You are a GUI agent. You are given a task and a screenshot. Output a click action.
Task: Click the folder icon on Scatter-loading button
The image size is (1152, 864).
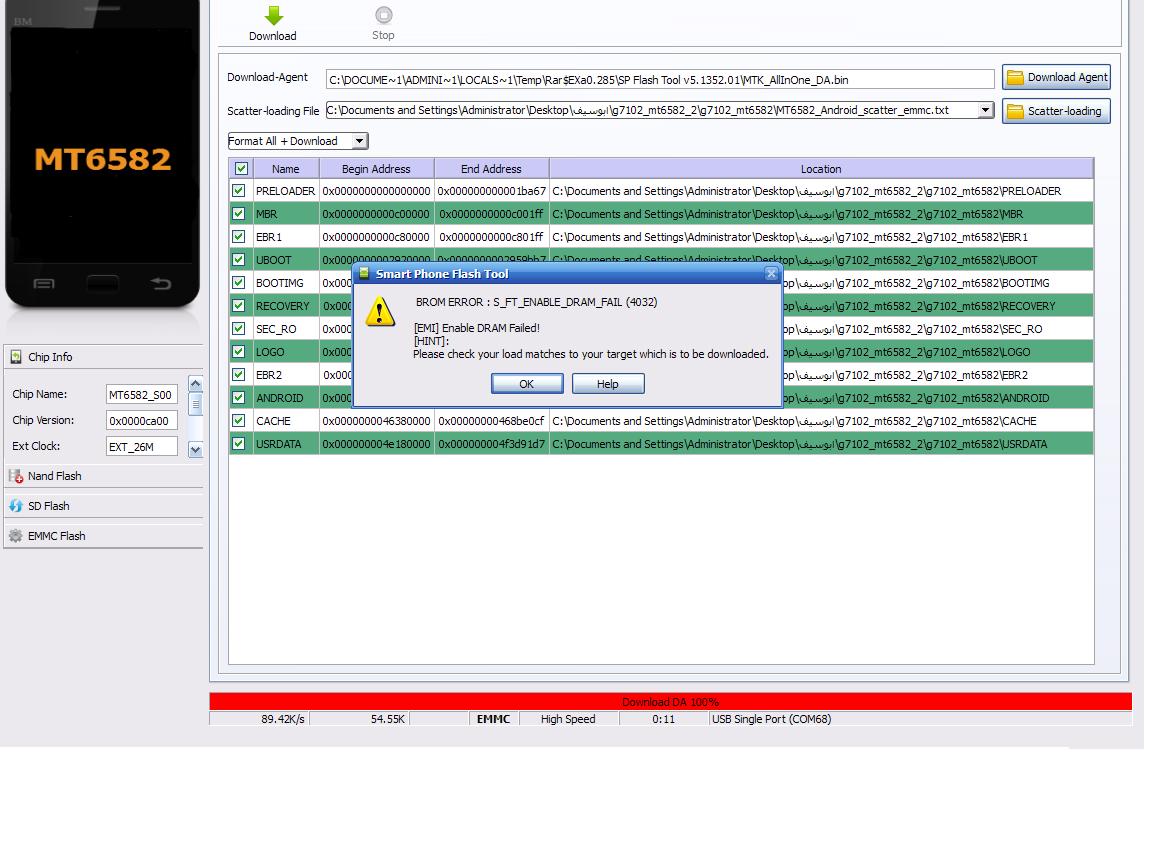coord(1015,111)
